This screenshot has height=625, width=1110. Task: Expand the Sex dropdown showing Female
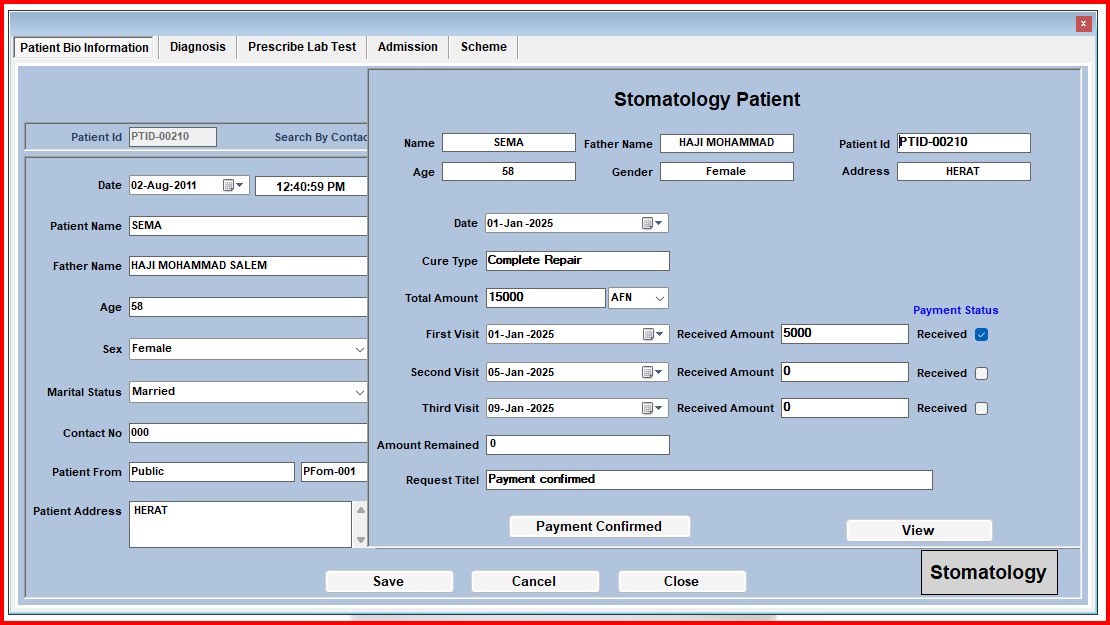click(x=359, y=349)
